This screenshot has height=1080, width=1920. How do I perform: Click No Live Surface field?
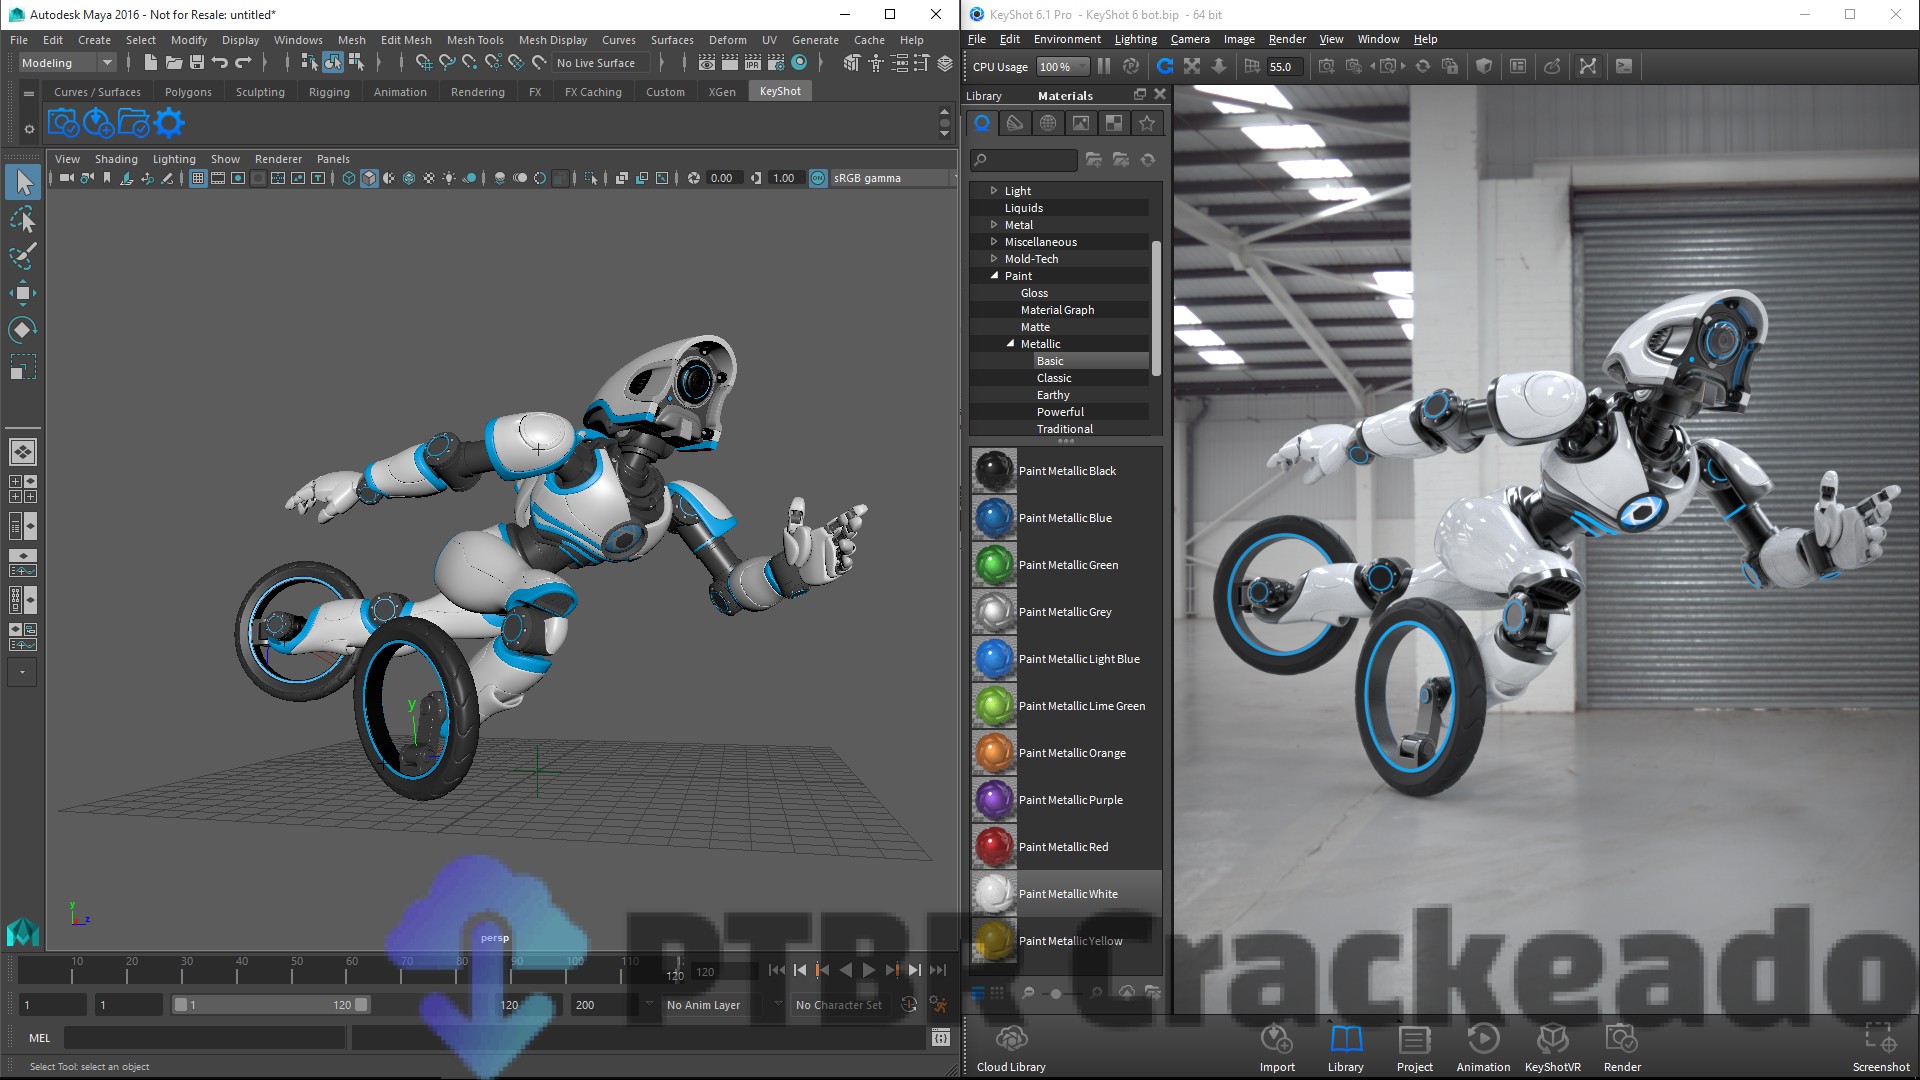click(601, 63)
